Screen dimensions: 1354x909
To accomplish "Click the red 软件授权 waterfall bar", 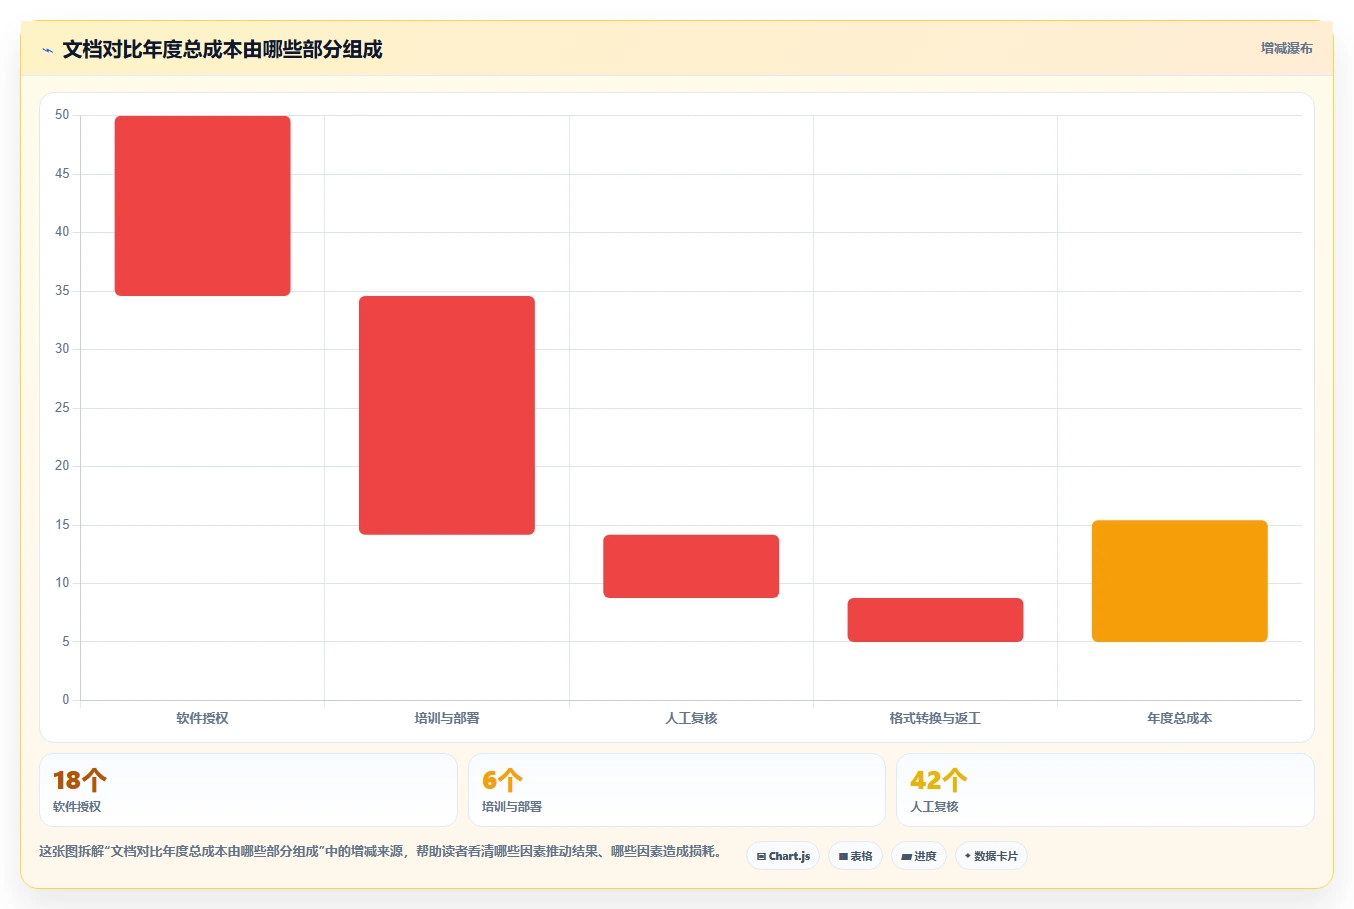I will 202,206.
